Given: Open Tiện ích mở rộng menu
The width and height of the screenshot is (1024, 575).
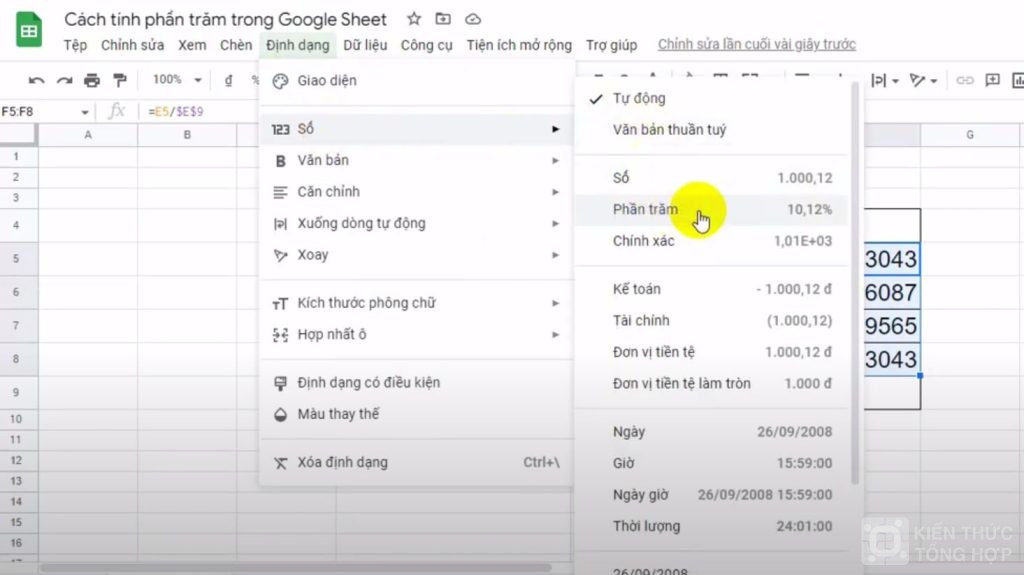Looking at the screenshot, I should tap(519, 45).
